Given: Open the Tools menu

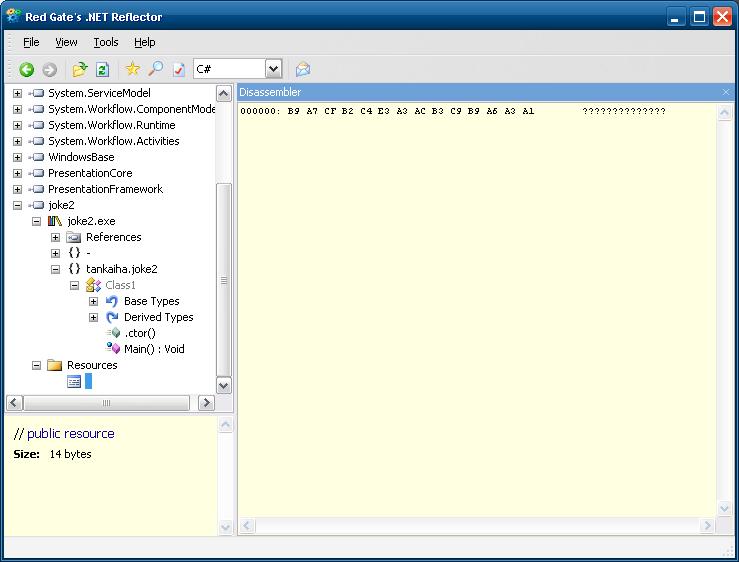Looking at the screenshot, I should point(106,42).
